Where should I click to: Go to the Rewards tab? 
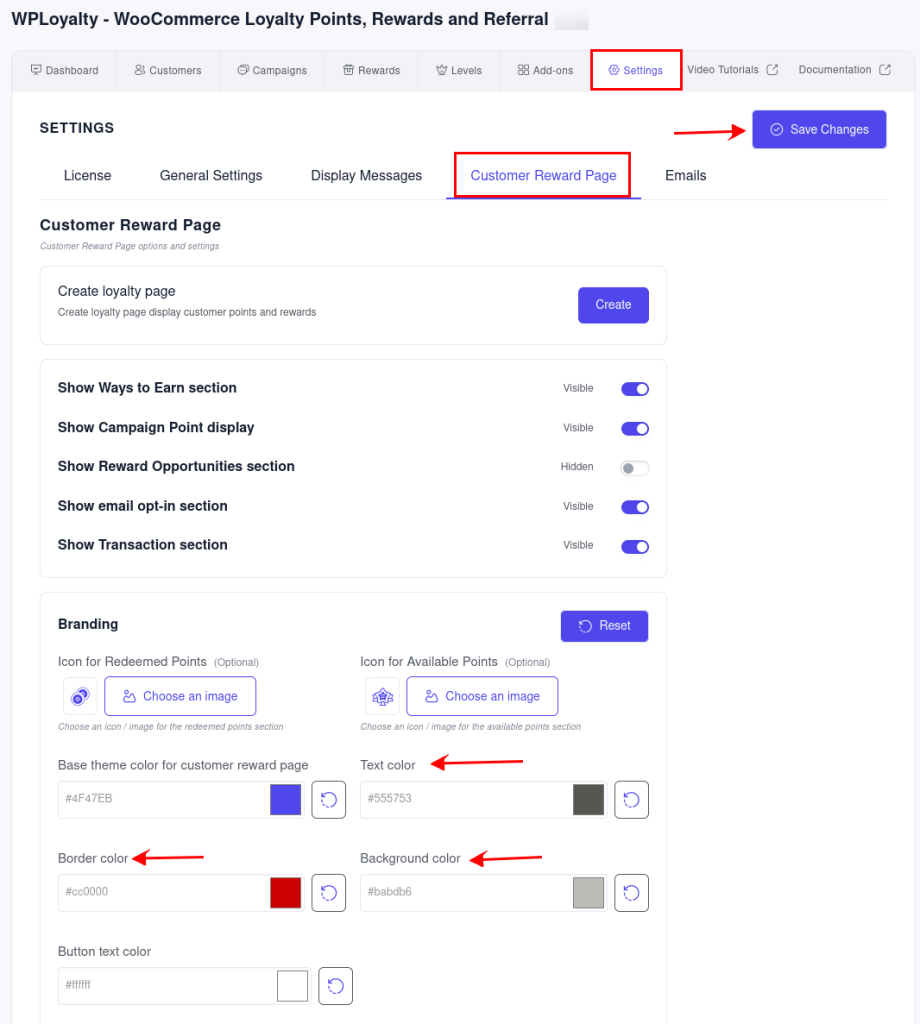tap(372, 71)
